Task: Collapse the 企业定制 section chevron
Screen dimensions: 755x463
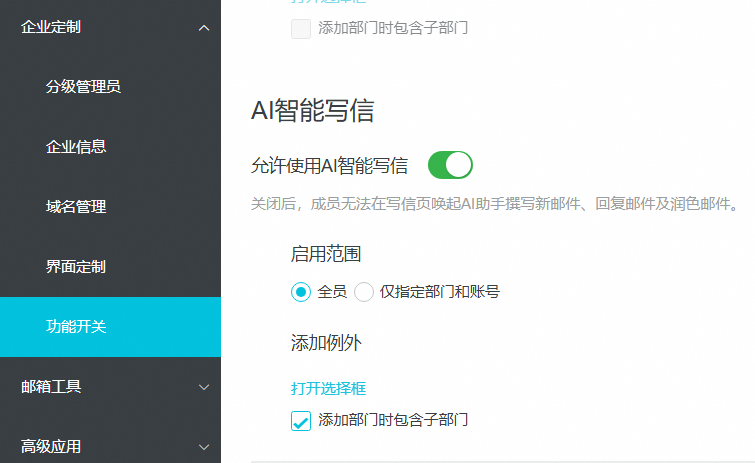Action: (x=204, y=28)
